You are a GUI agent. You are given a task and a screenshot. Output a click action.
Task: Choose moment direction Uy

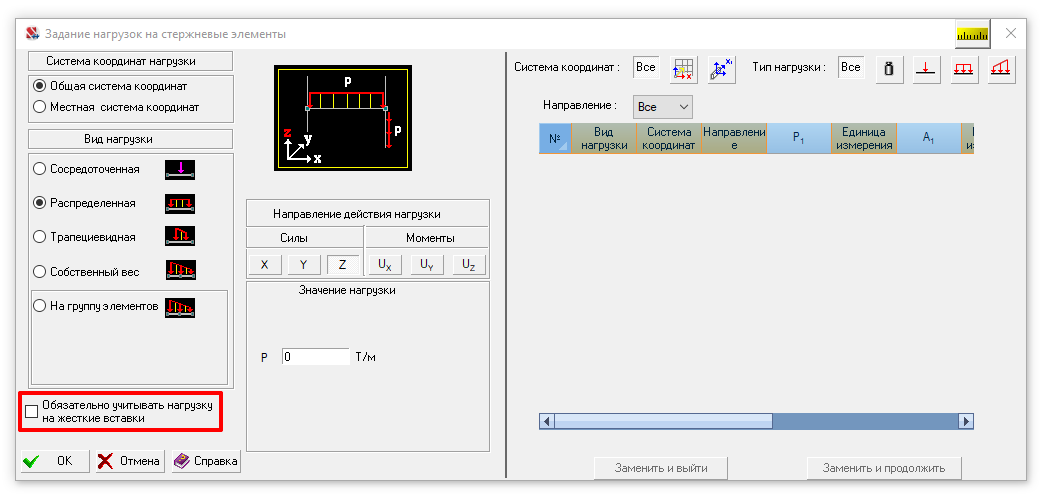[427, 264]
